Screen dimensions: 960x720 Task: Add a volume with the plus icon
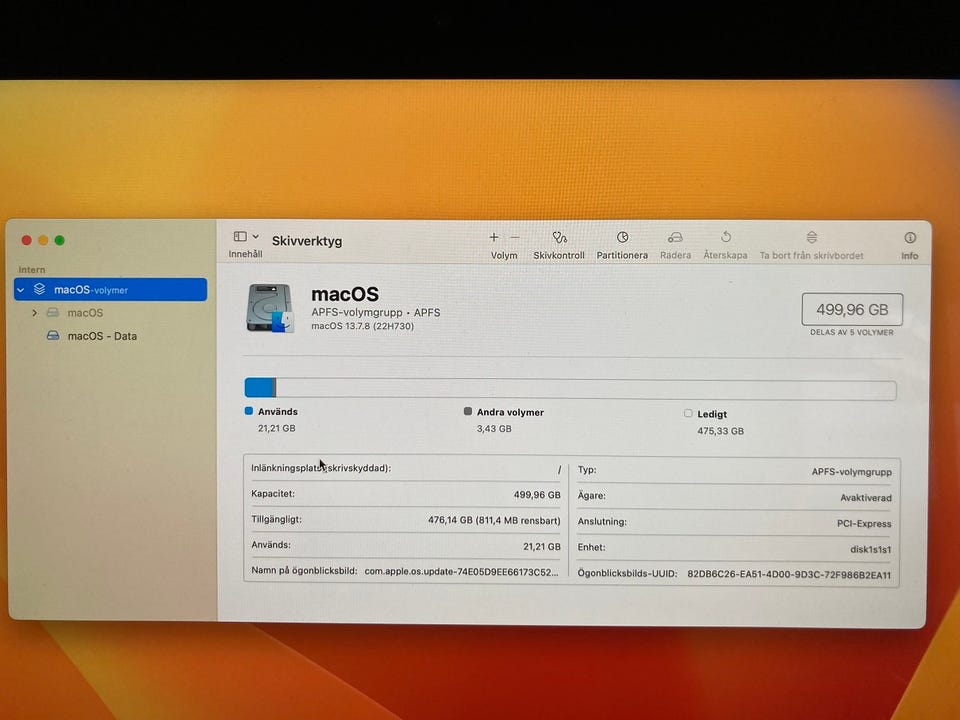[x=494, y=237]
